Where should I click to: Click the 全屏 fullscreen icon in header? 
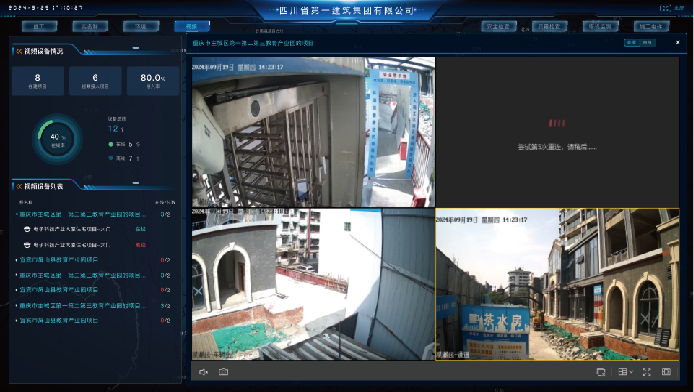tap(665, 8)
